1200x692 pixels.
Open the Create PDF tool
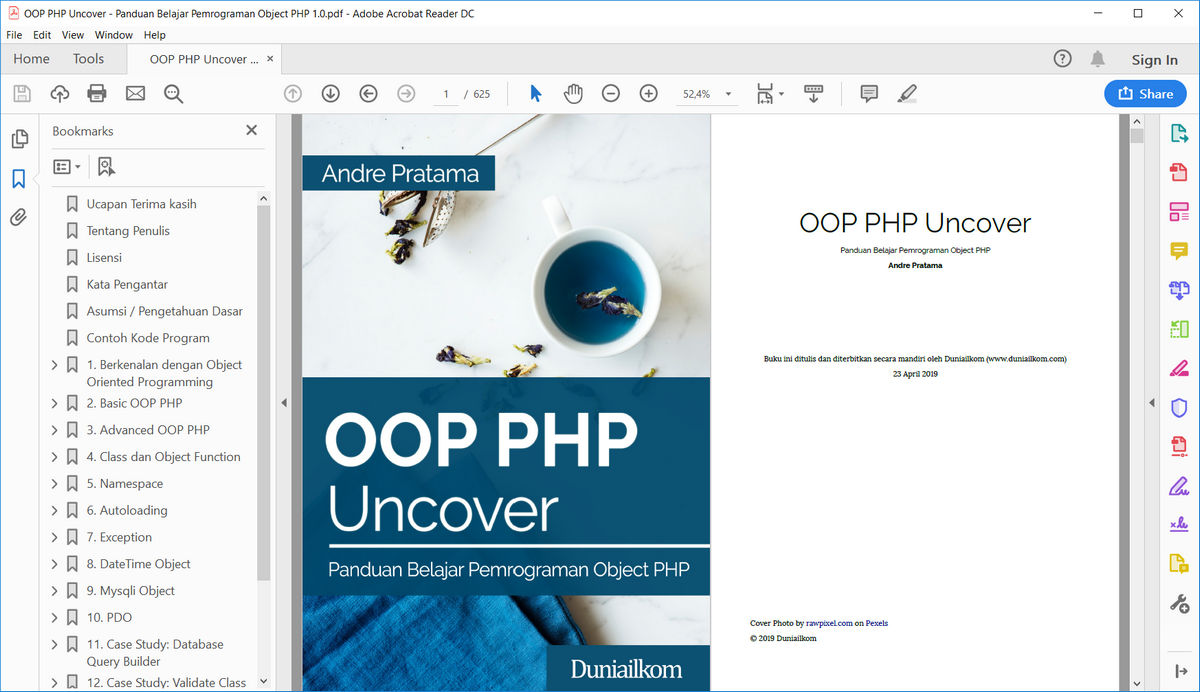1179,173
